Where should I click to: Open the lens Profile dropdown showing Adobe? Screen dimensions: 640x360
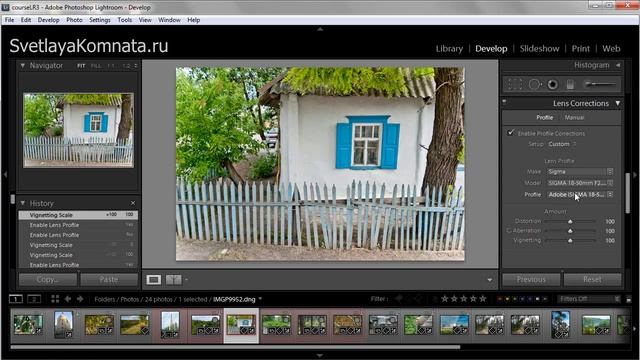580,195
